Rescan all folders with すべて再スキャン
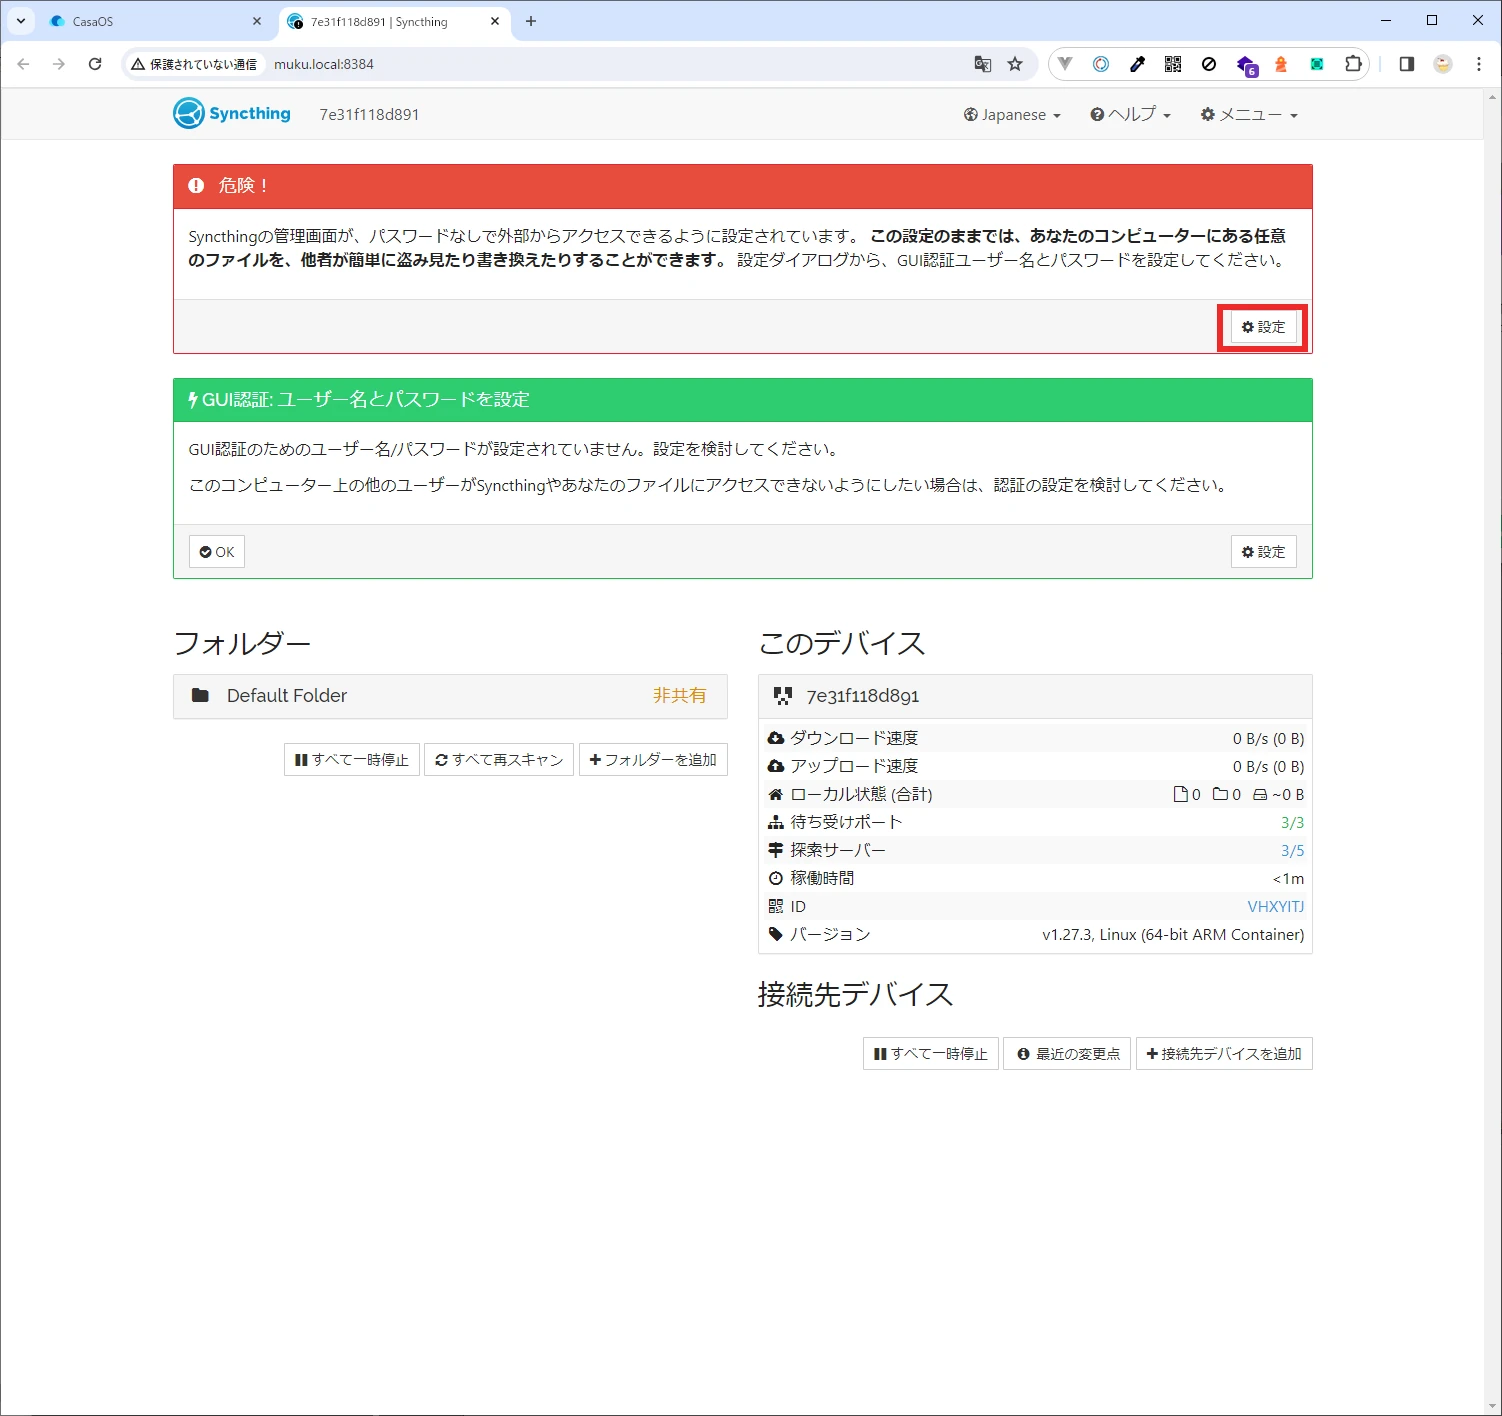The width and height of the screenshot is (1502, 1416). pyautogui.click(x=499, y=760)
